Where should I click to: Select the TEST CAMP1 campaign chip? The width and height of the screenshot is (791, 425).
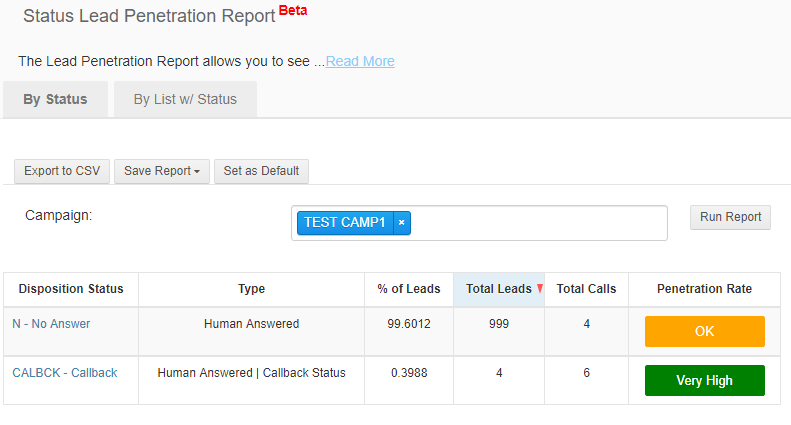click(x=344, y=223)
